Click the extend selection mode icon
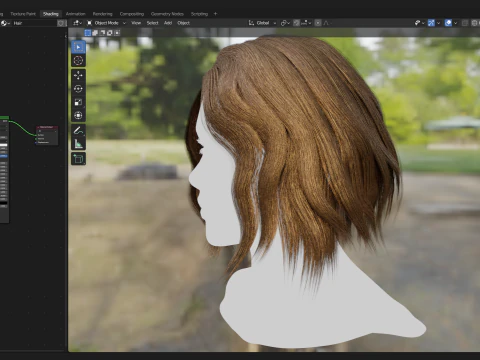 95,33
